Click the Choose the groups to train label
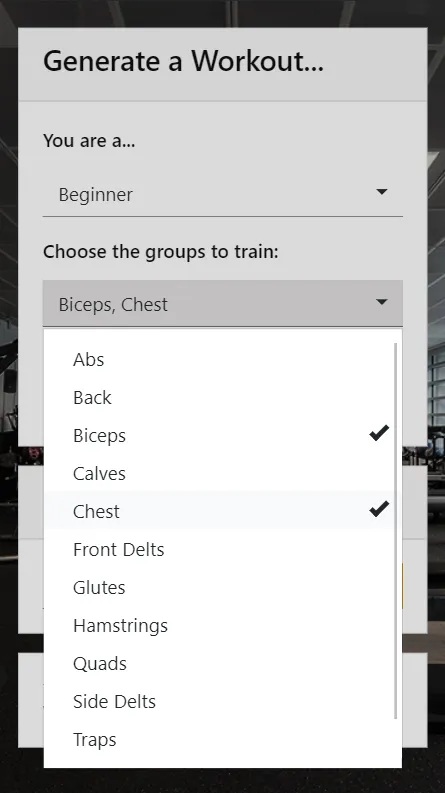This screenshot has height=793, width=445. 161,251
